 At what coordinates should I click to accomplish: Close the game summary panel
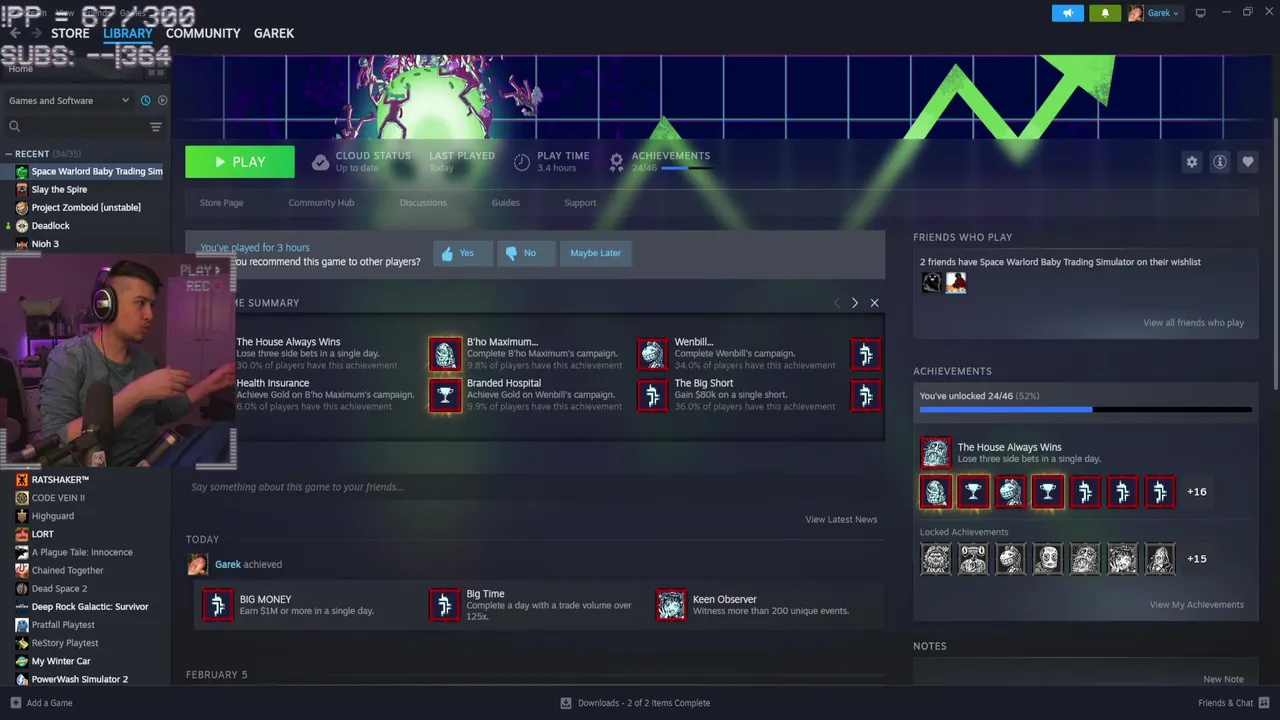pyautogui.click(x=874, y=303)
